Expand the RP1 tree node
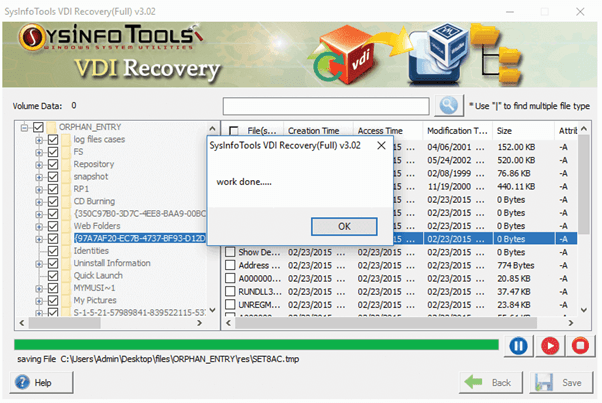602x403 pixels. (x=39, y=189)
